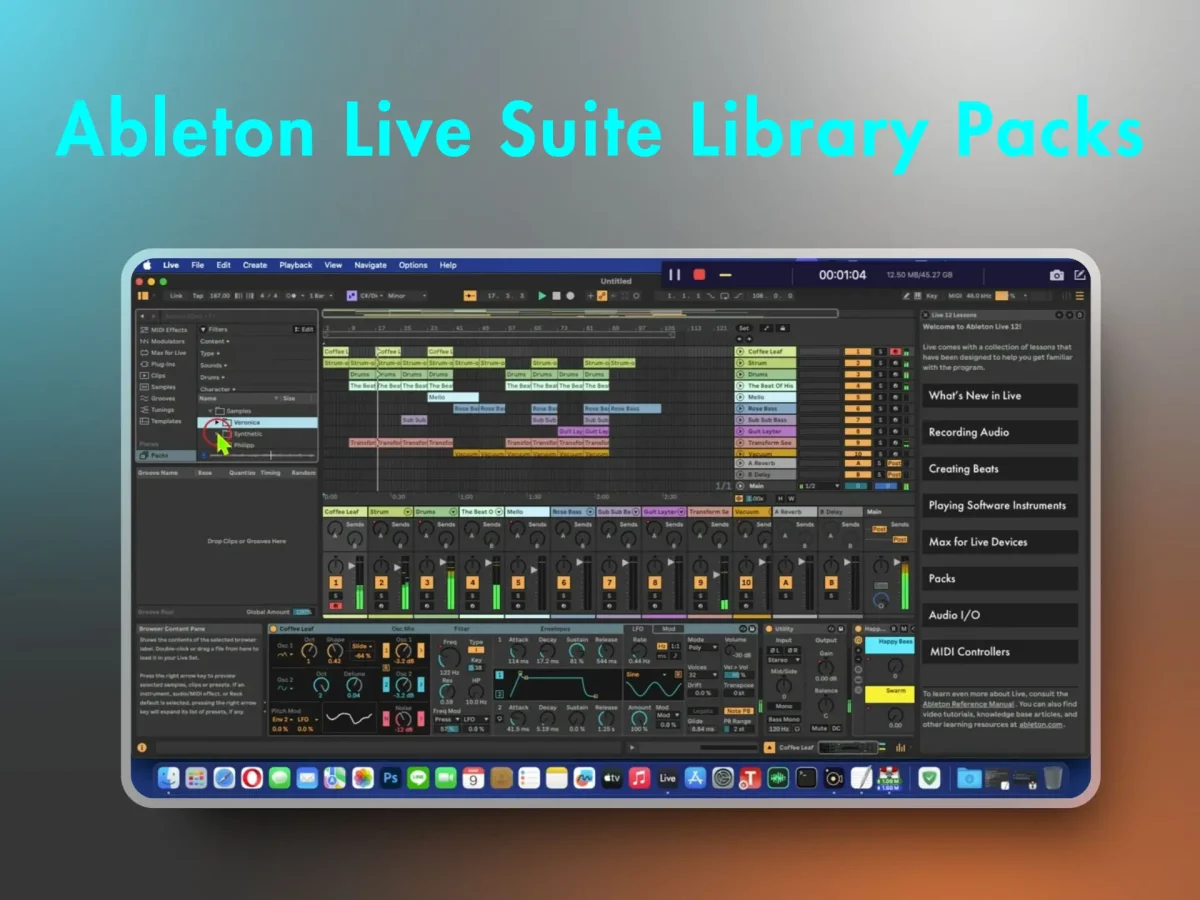This screenshot has width=1200, height=900.
Task: Click the Stop button in Live's transport
Action: (556, 296)
